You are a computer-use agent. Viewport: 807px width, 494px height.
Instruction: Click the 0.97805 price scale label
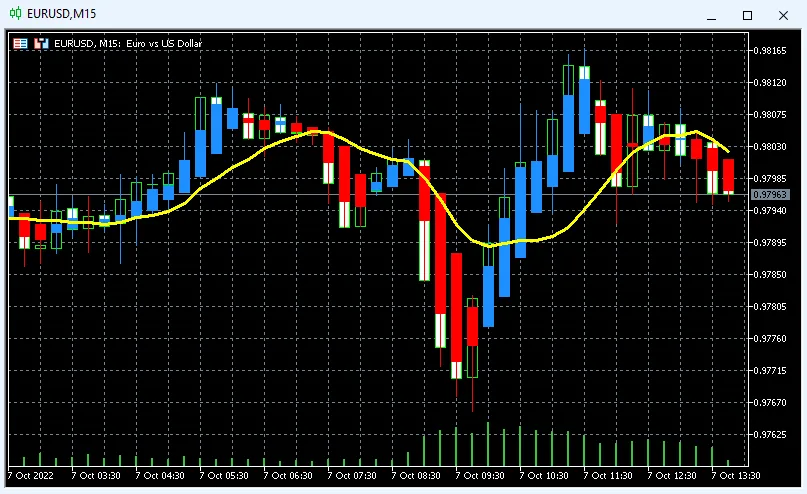point(770,306)
